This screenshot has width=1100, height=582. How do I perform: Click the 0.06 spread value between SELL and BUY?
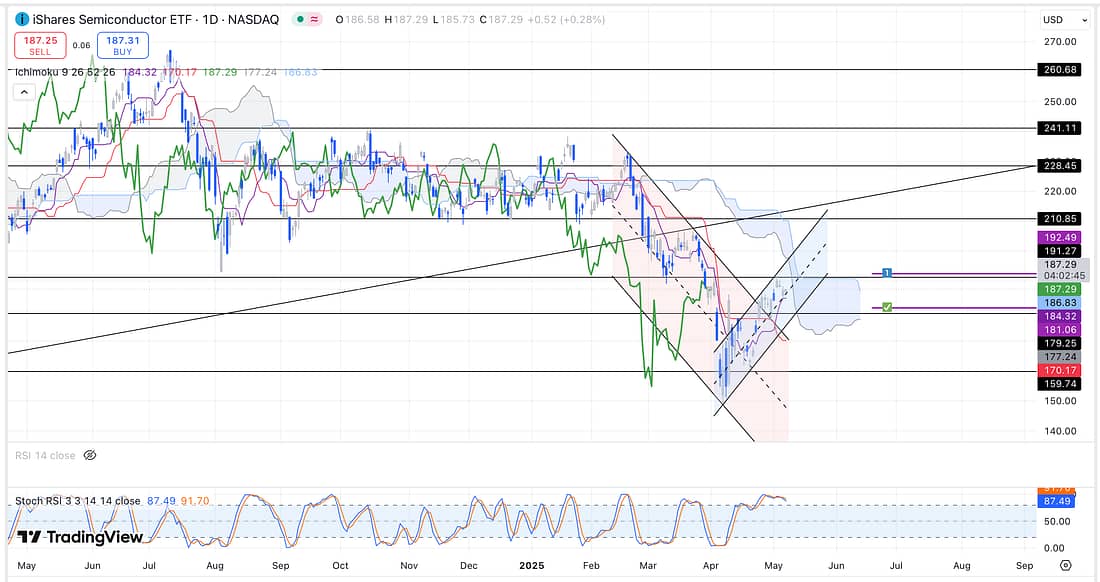[x=81, y=46]
